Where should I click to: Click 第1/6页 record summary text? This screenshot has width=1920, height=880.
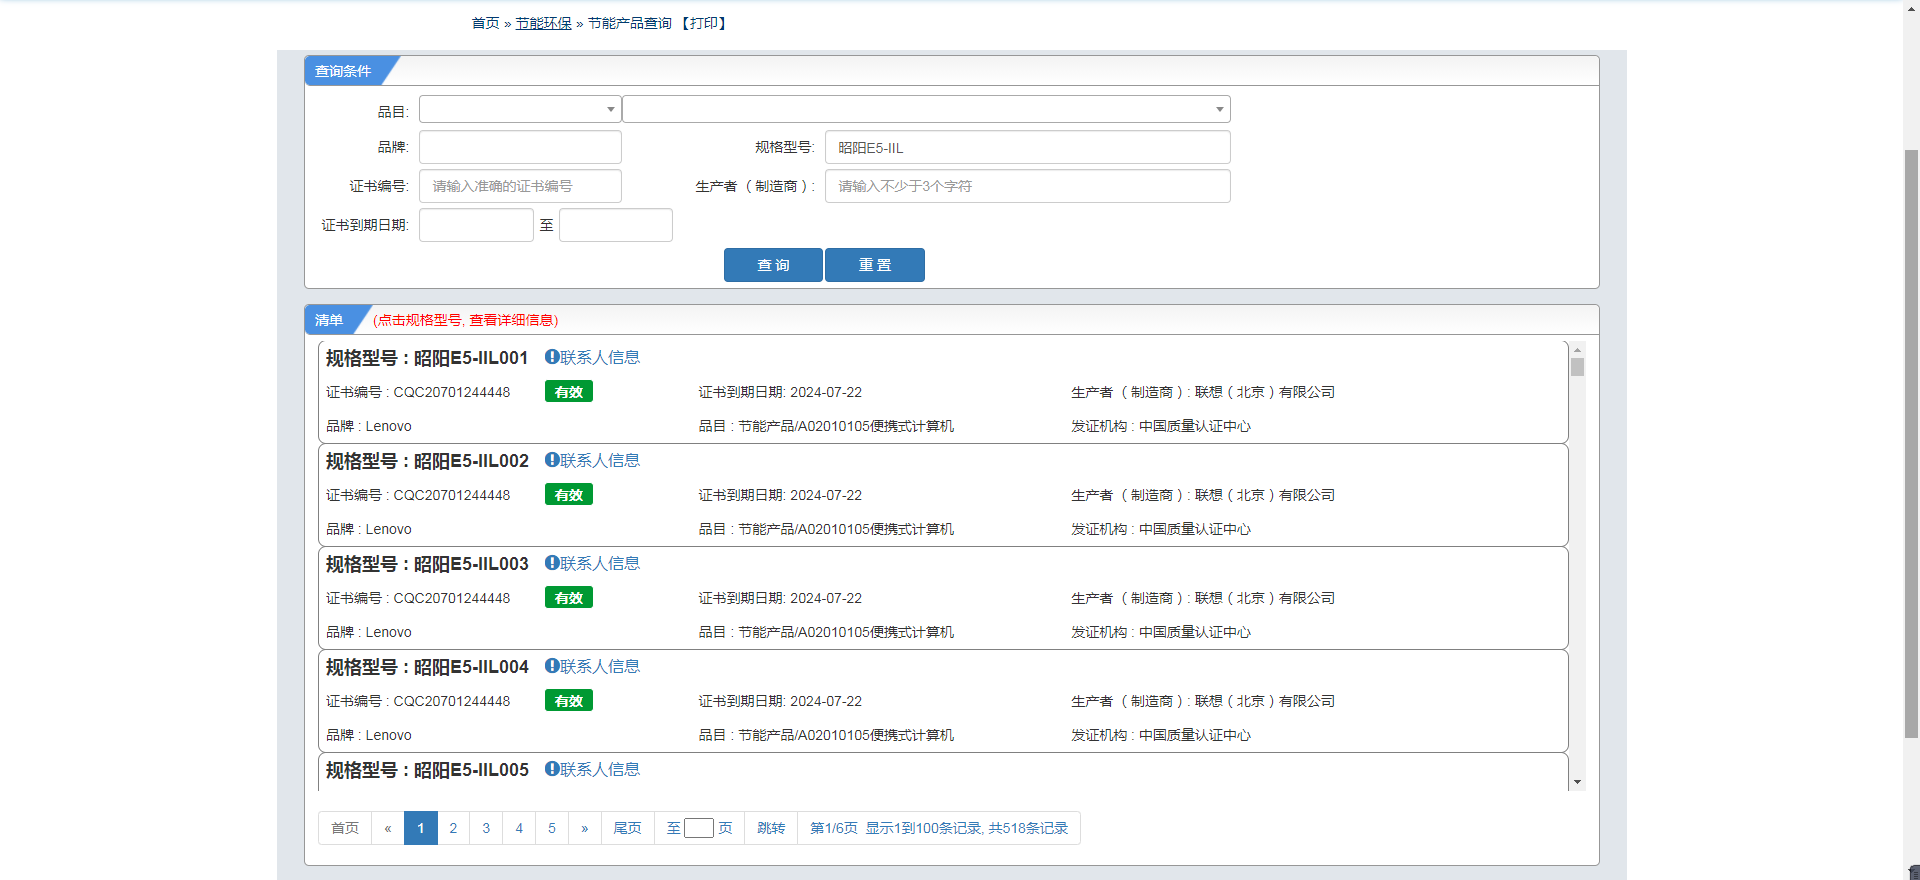pos(939,828)
